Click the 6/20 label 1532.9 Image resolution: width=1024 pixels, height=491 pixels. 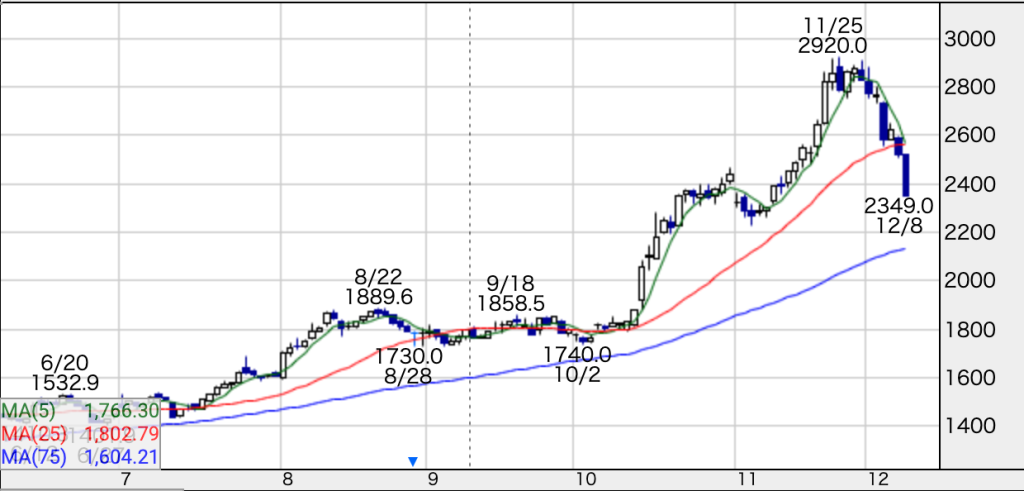[65, 381]
